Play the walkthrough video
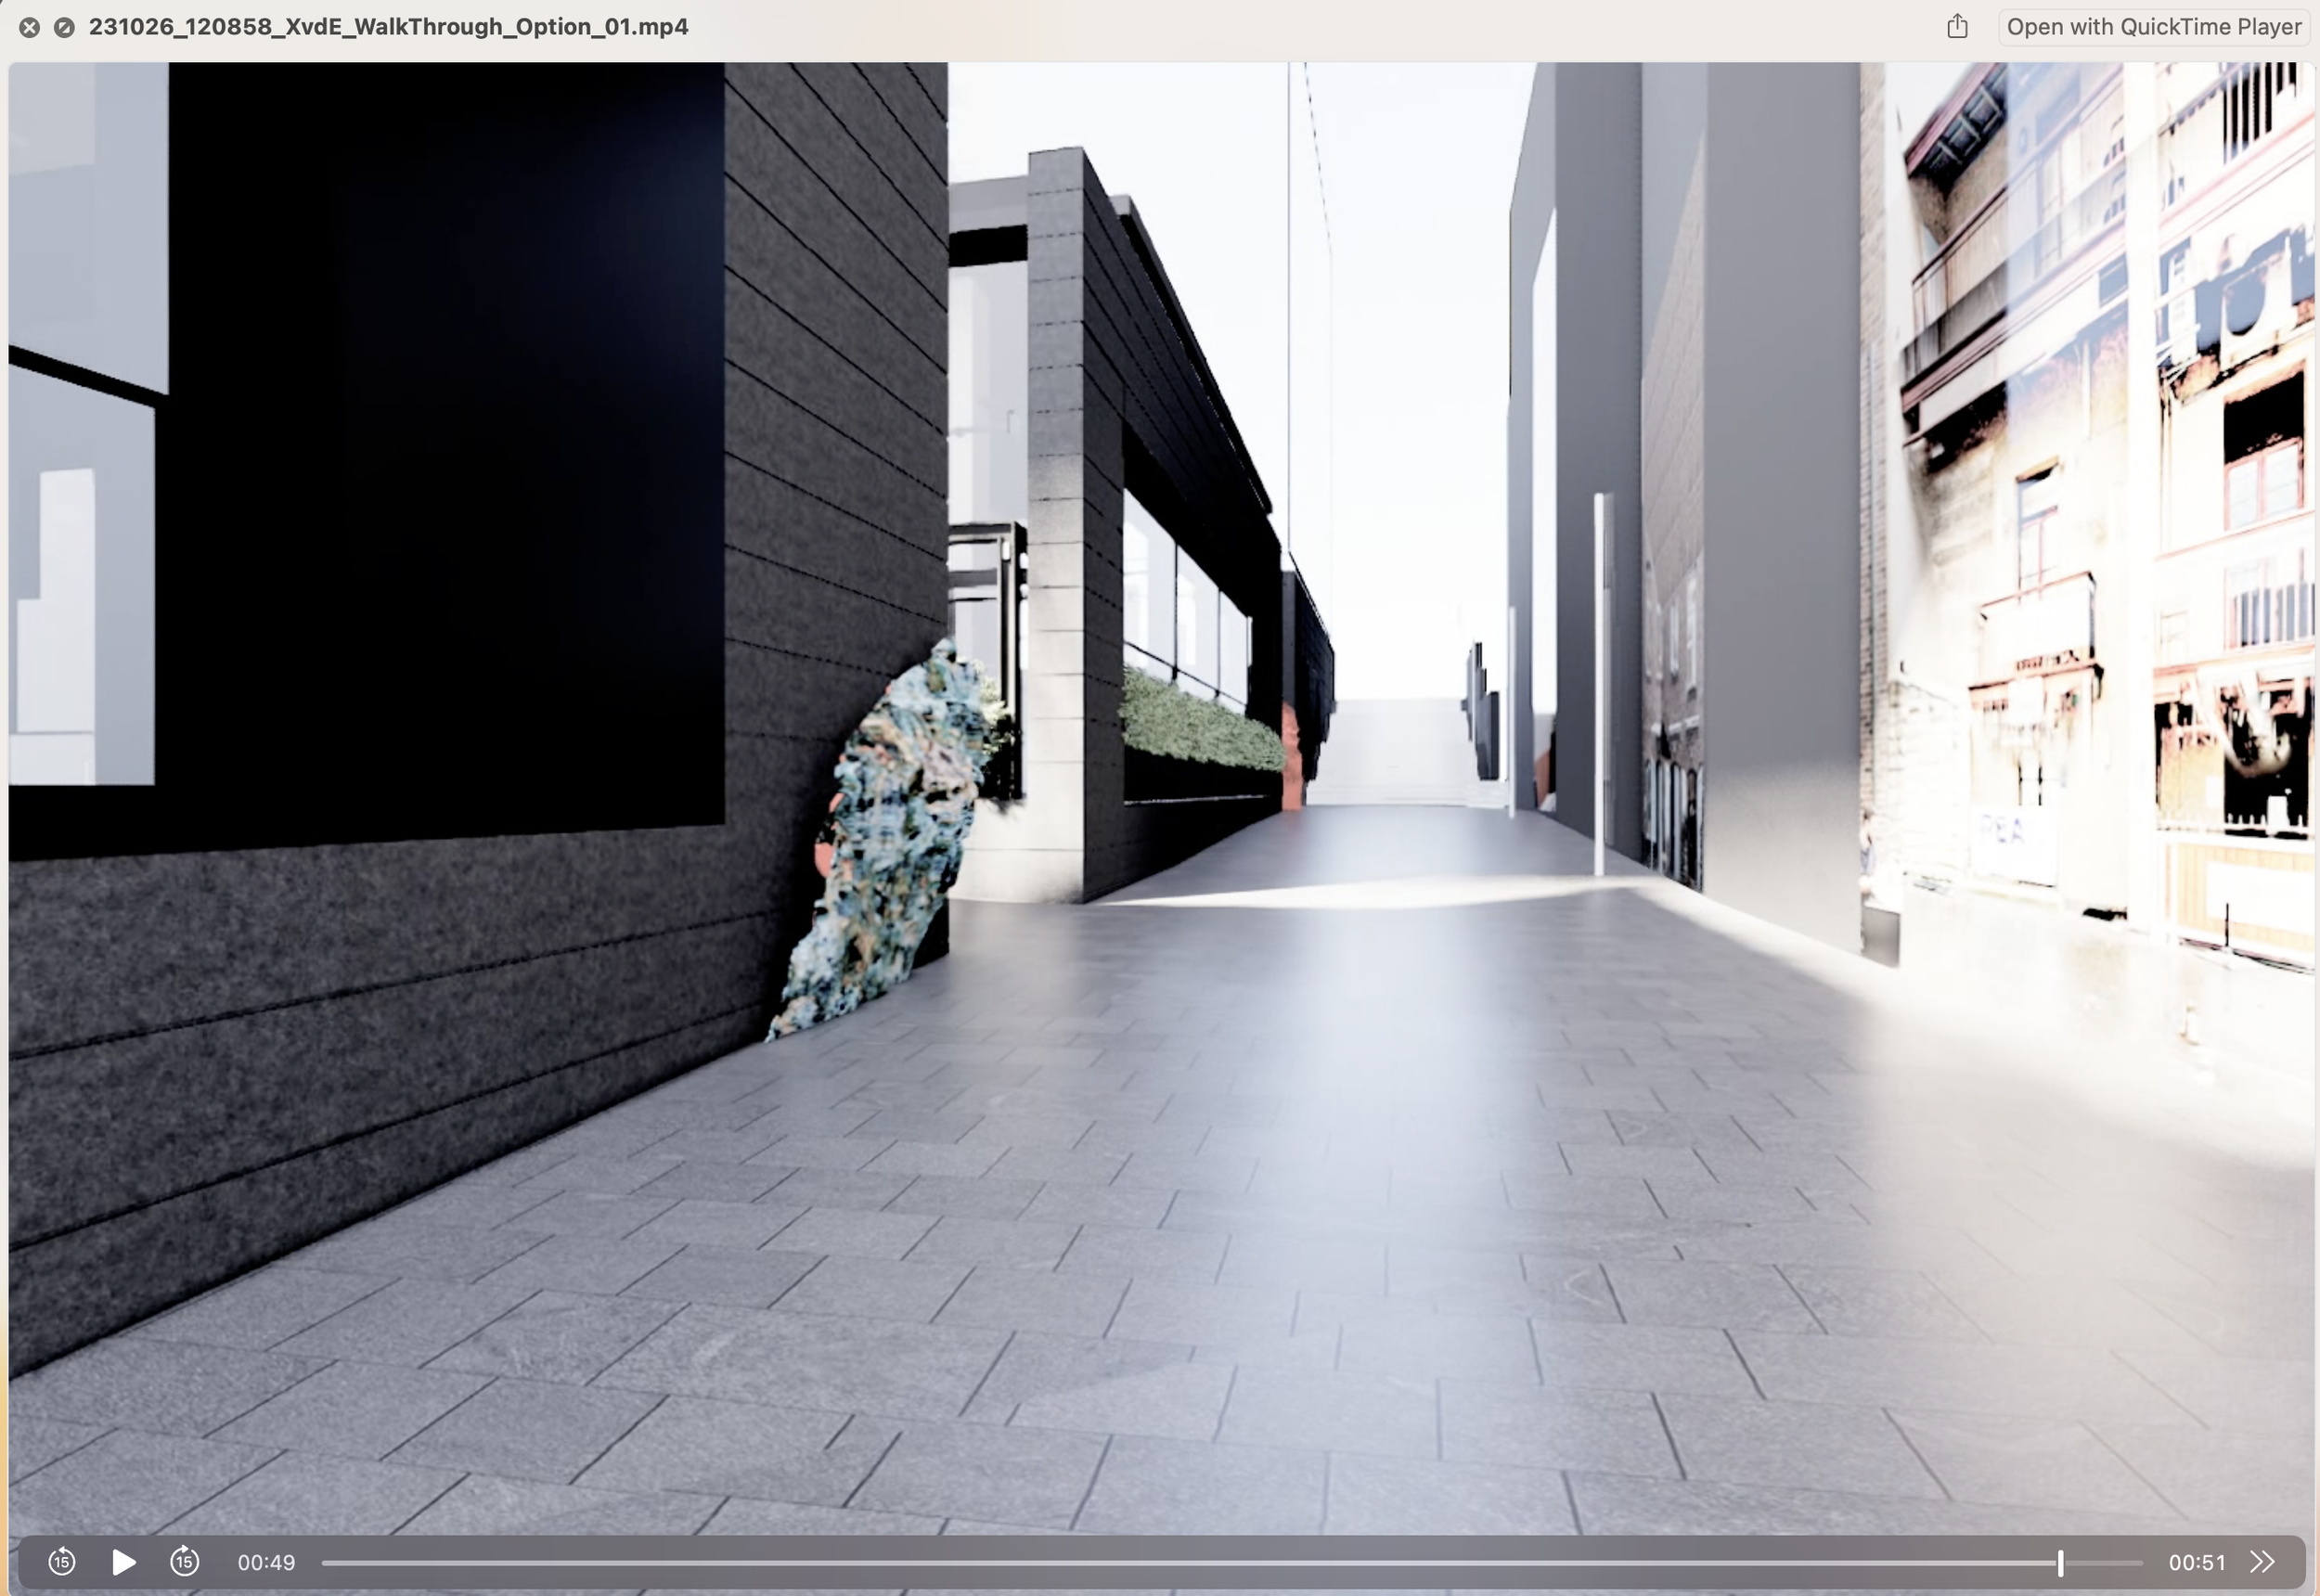This screenshot has width=2320, height=1596. (x=124, y=1561)
